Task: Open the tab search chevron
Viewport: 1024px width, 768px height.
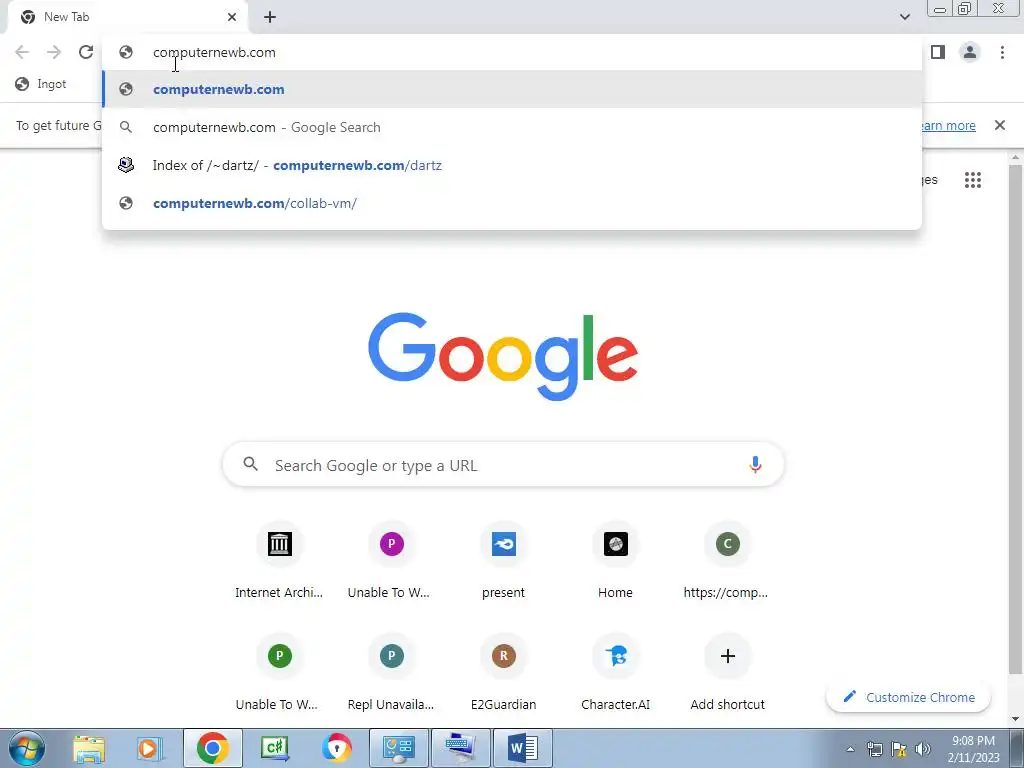Action: [x=904, y=17]
